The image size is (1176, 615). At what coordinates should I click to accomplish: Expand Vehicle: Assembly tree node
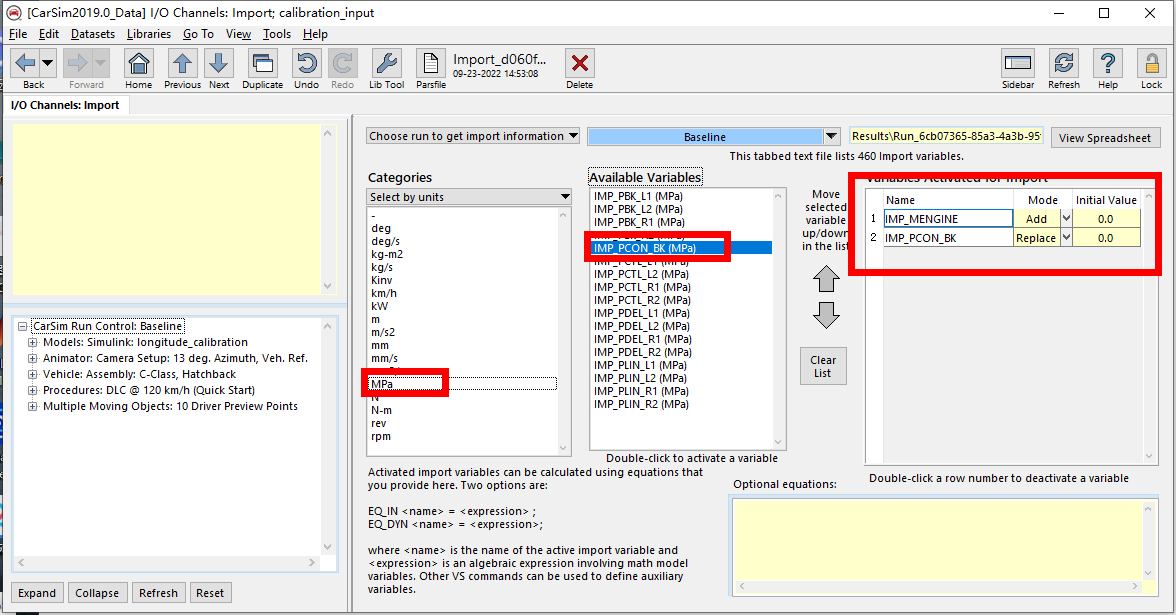(32, 374)
